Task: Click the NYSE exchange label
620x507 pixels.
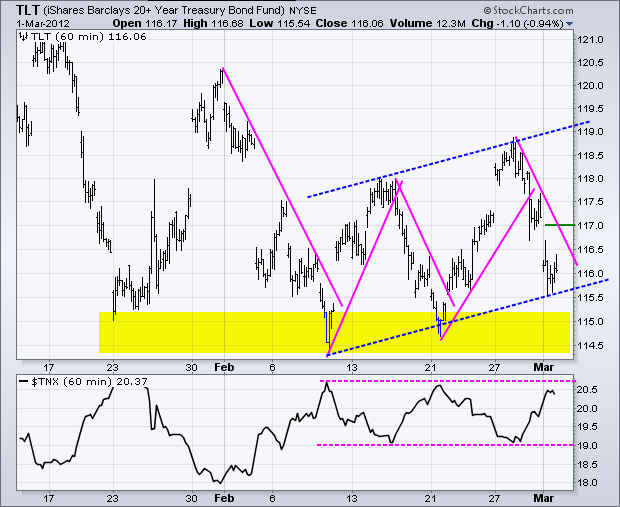Action: coord(302,11)
